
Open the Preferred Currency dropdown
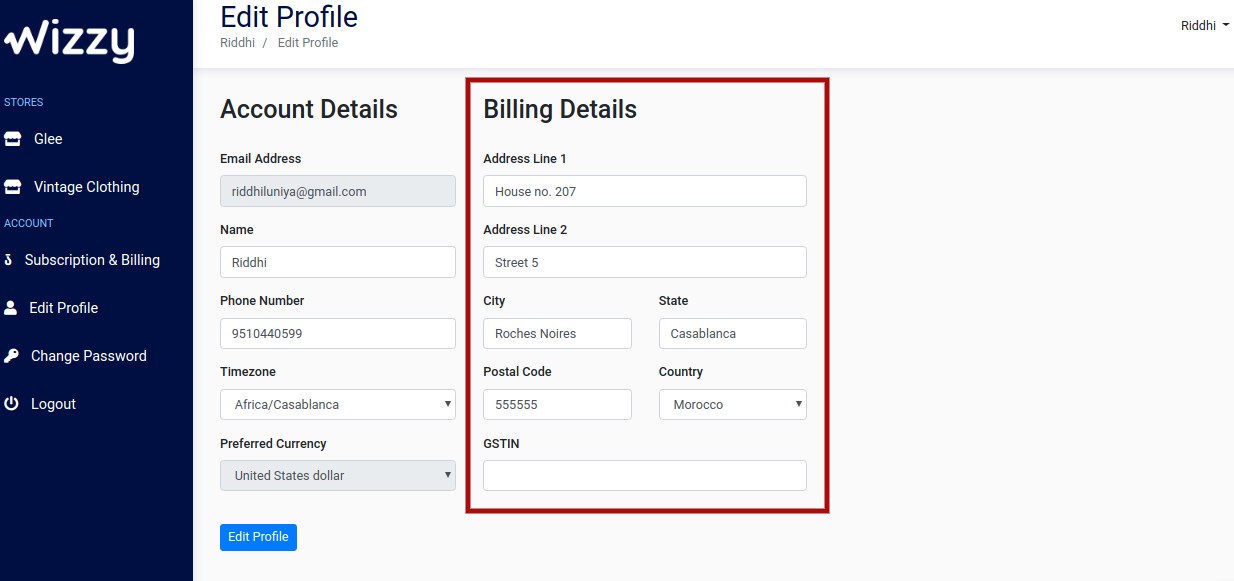pyautogui.click(x=338, y=476)
